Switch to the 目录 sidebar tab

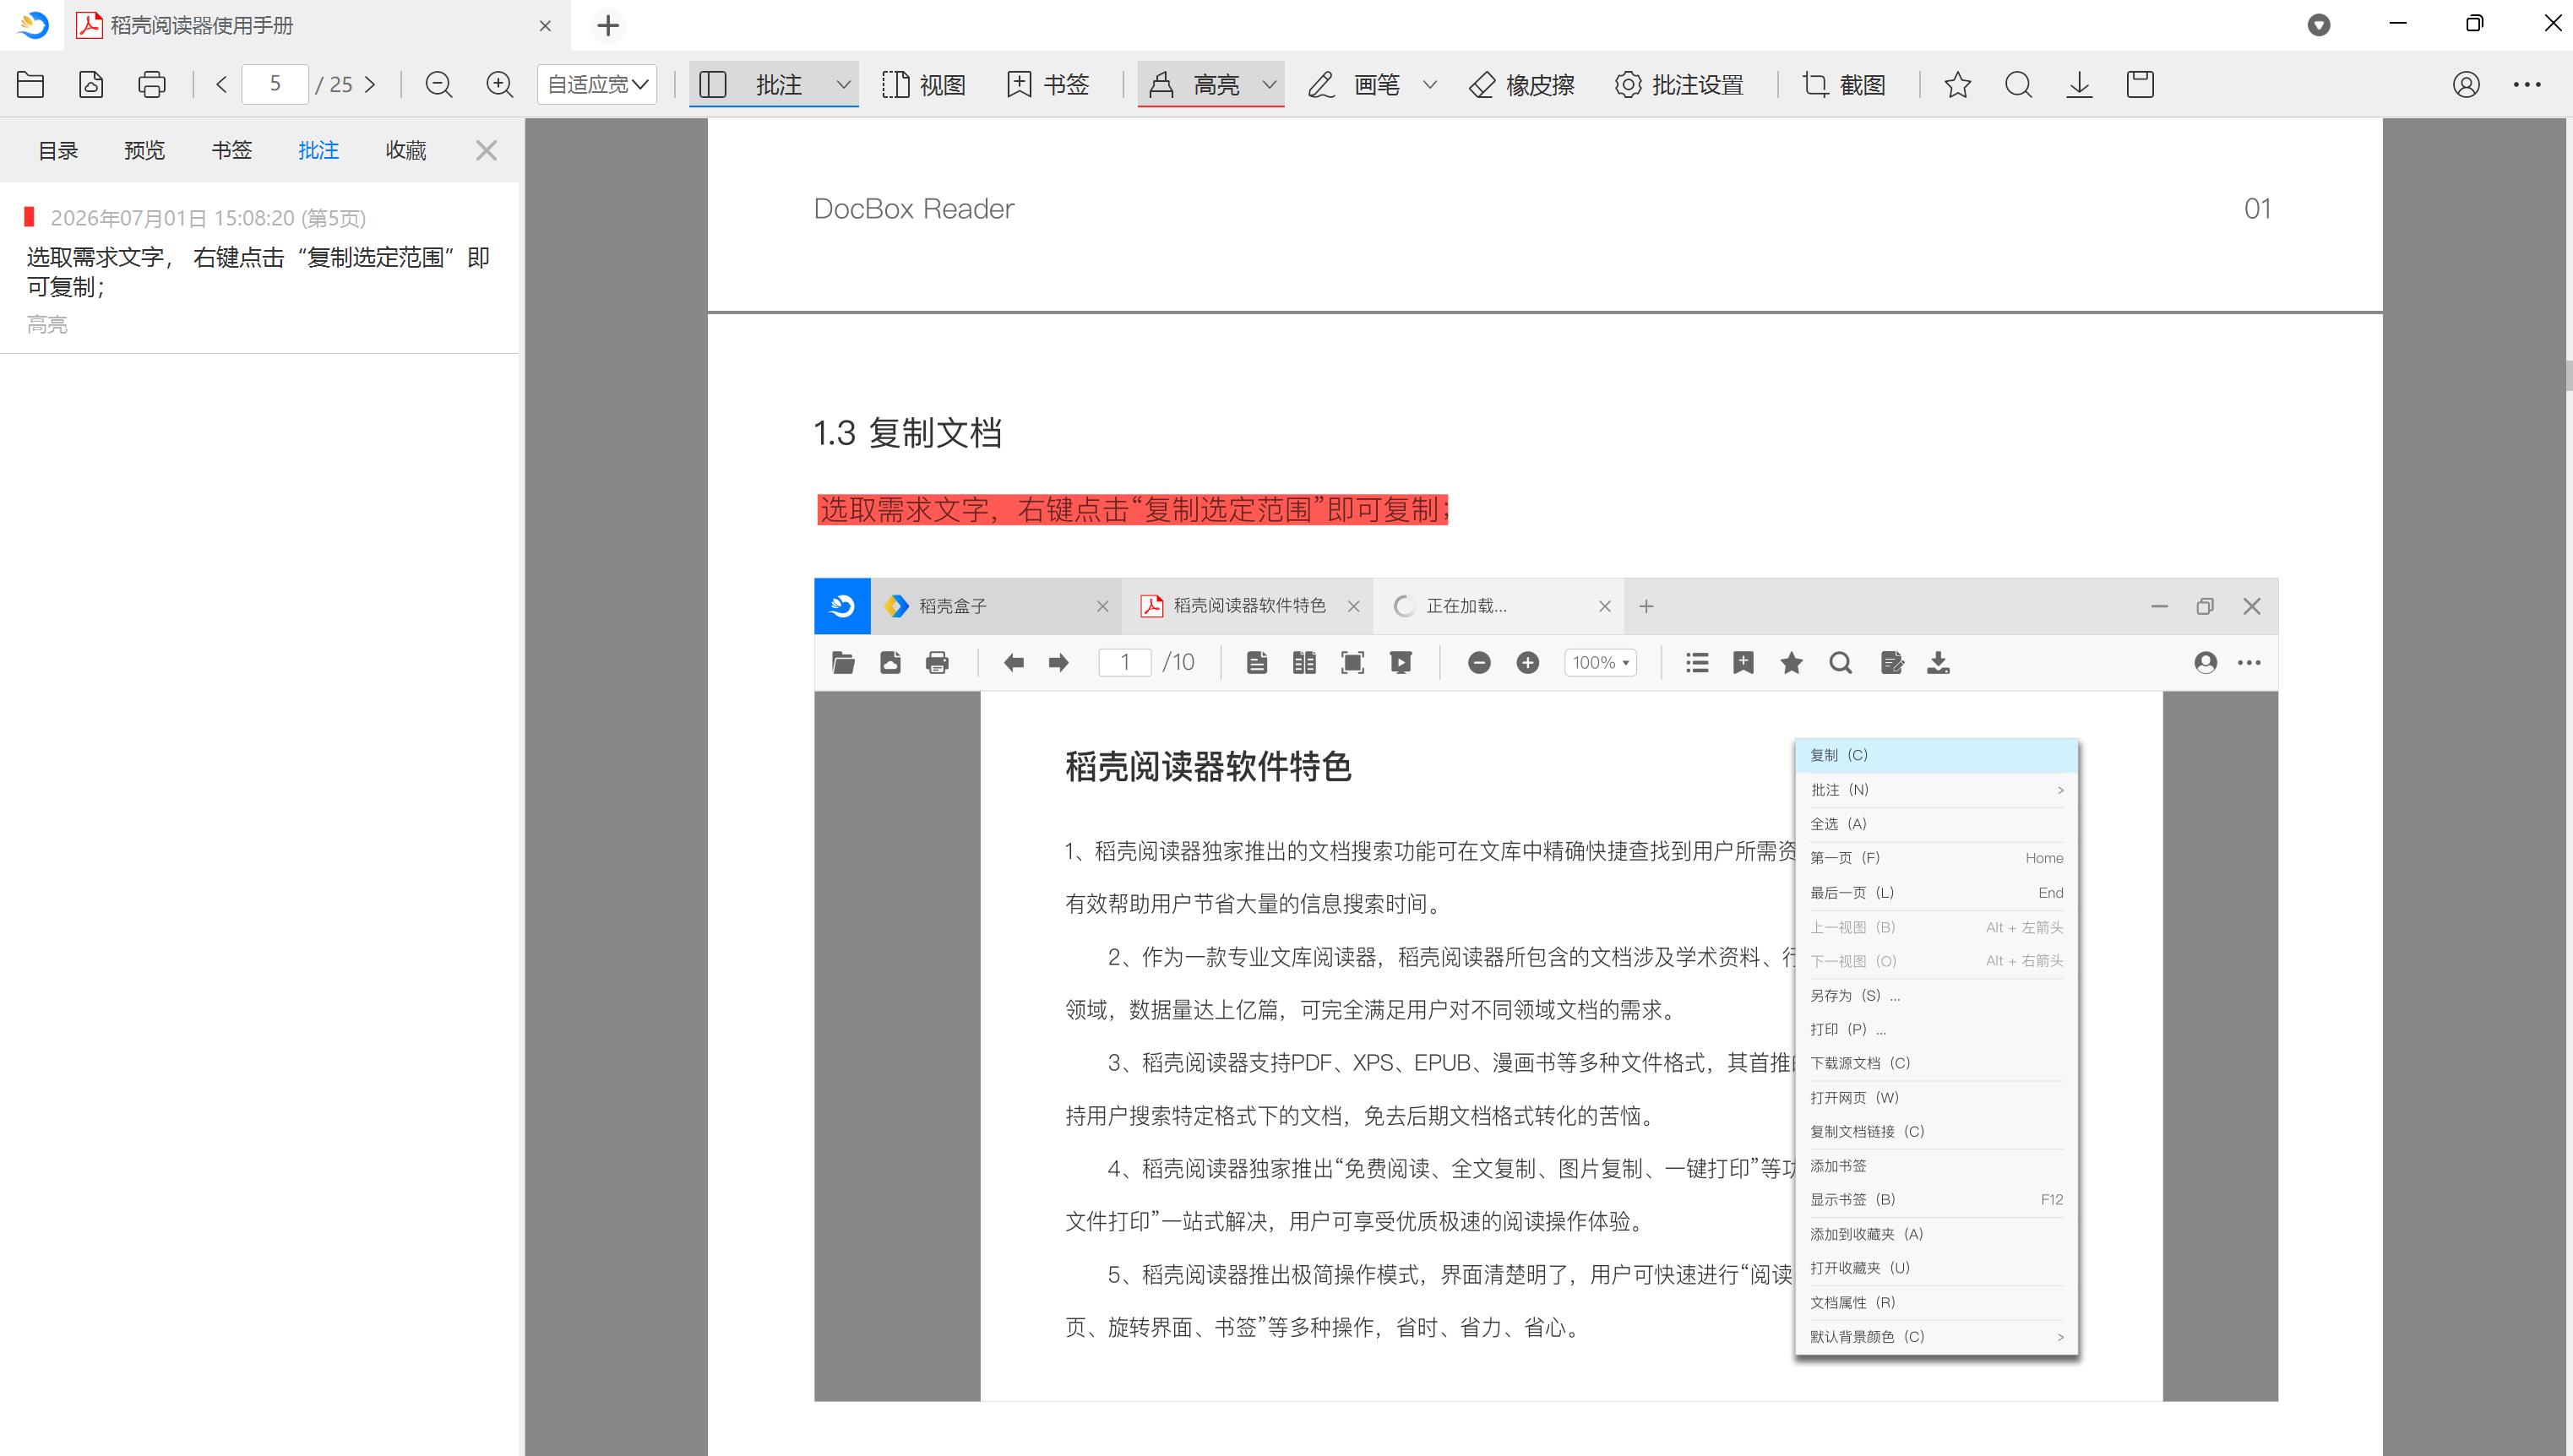[58, 150]
